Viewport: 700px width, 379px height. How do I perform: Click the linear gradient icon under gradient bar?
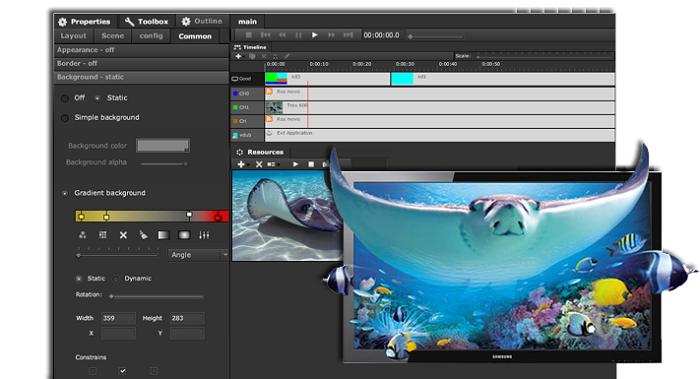163,235
